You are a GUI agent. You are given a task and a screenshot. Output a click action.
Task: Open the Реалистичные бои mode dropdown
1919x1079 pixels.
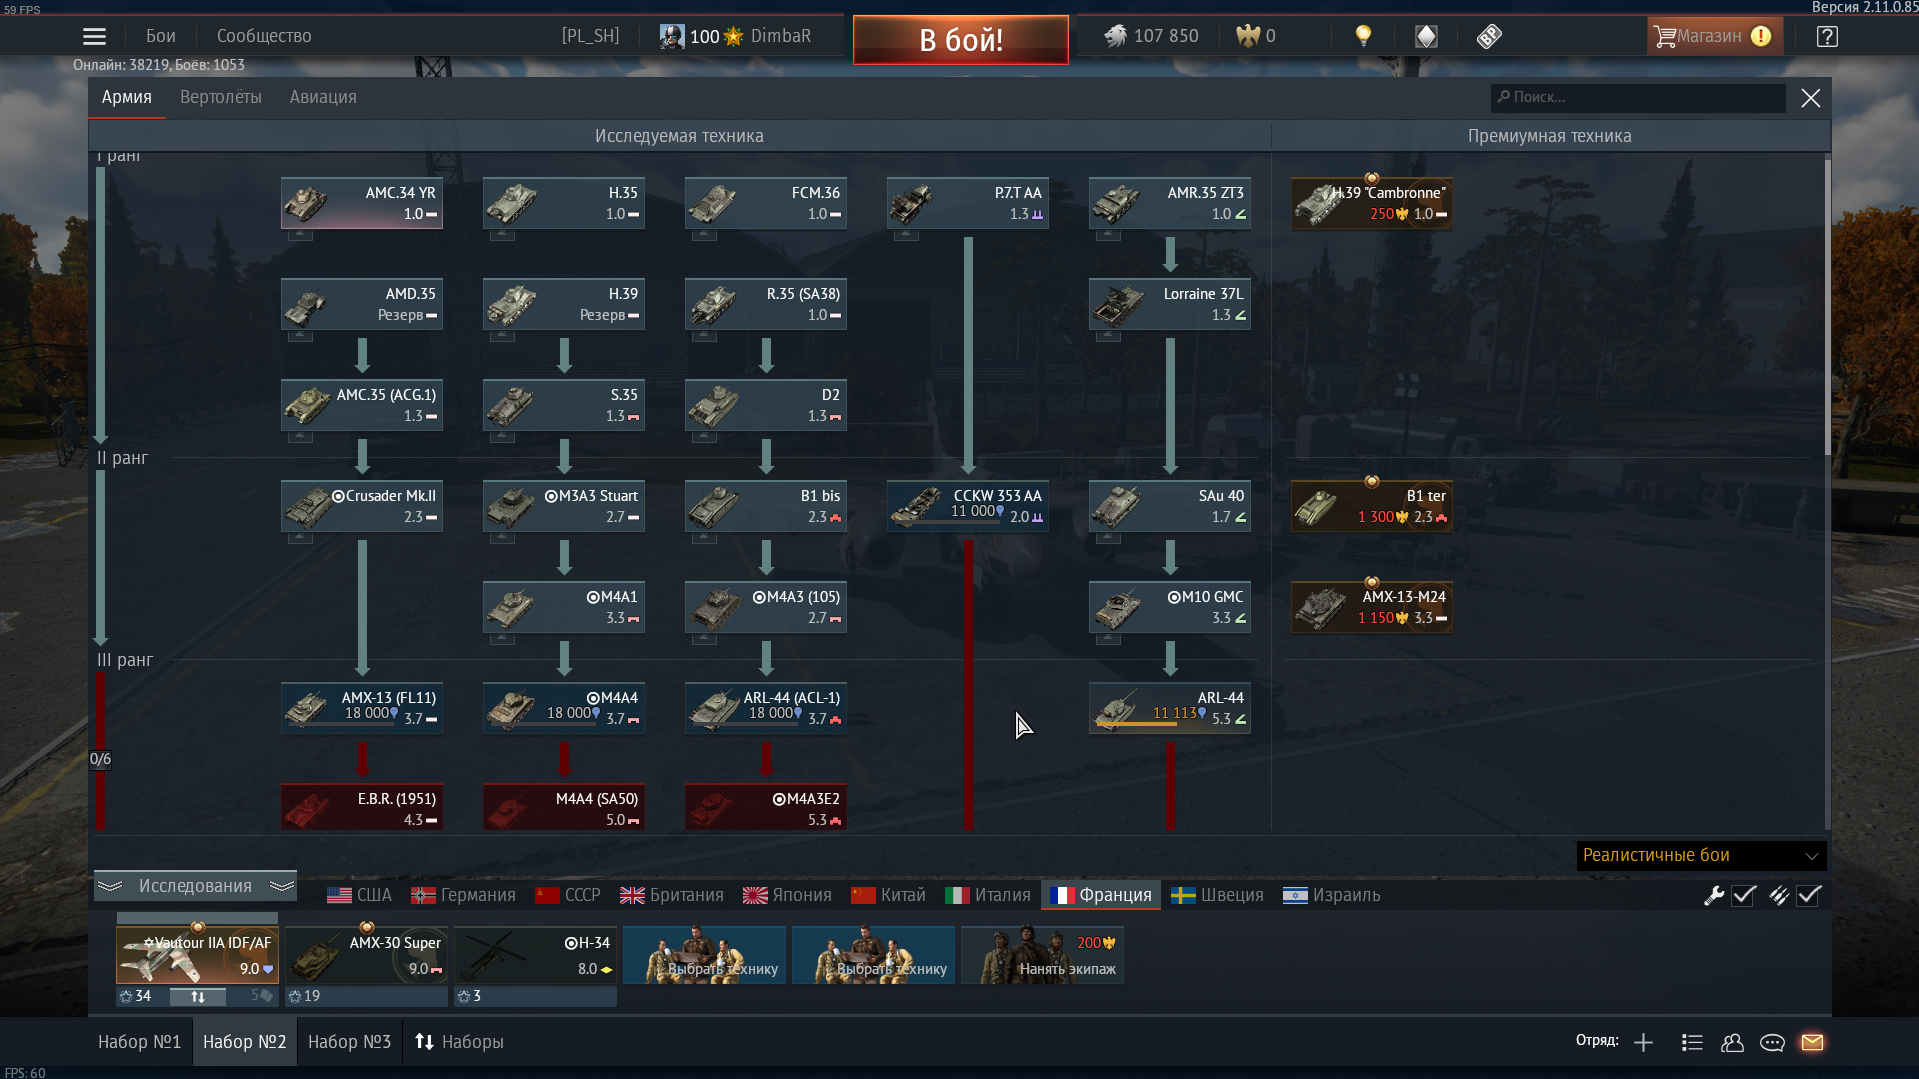1701,855
